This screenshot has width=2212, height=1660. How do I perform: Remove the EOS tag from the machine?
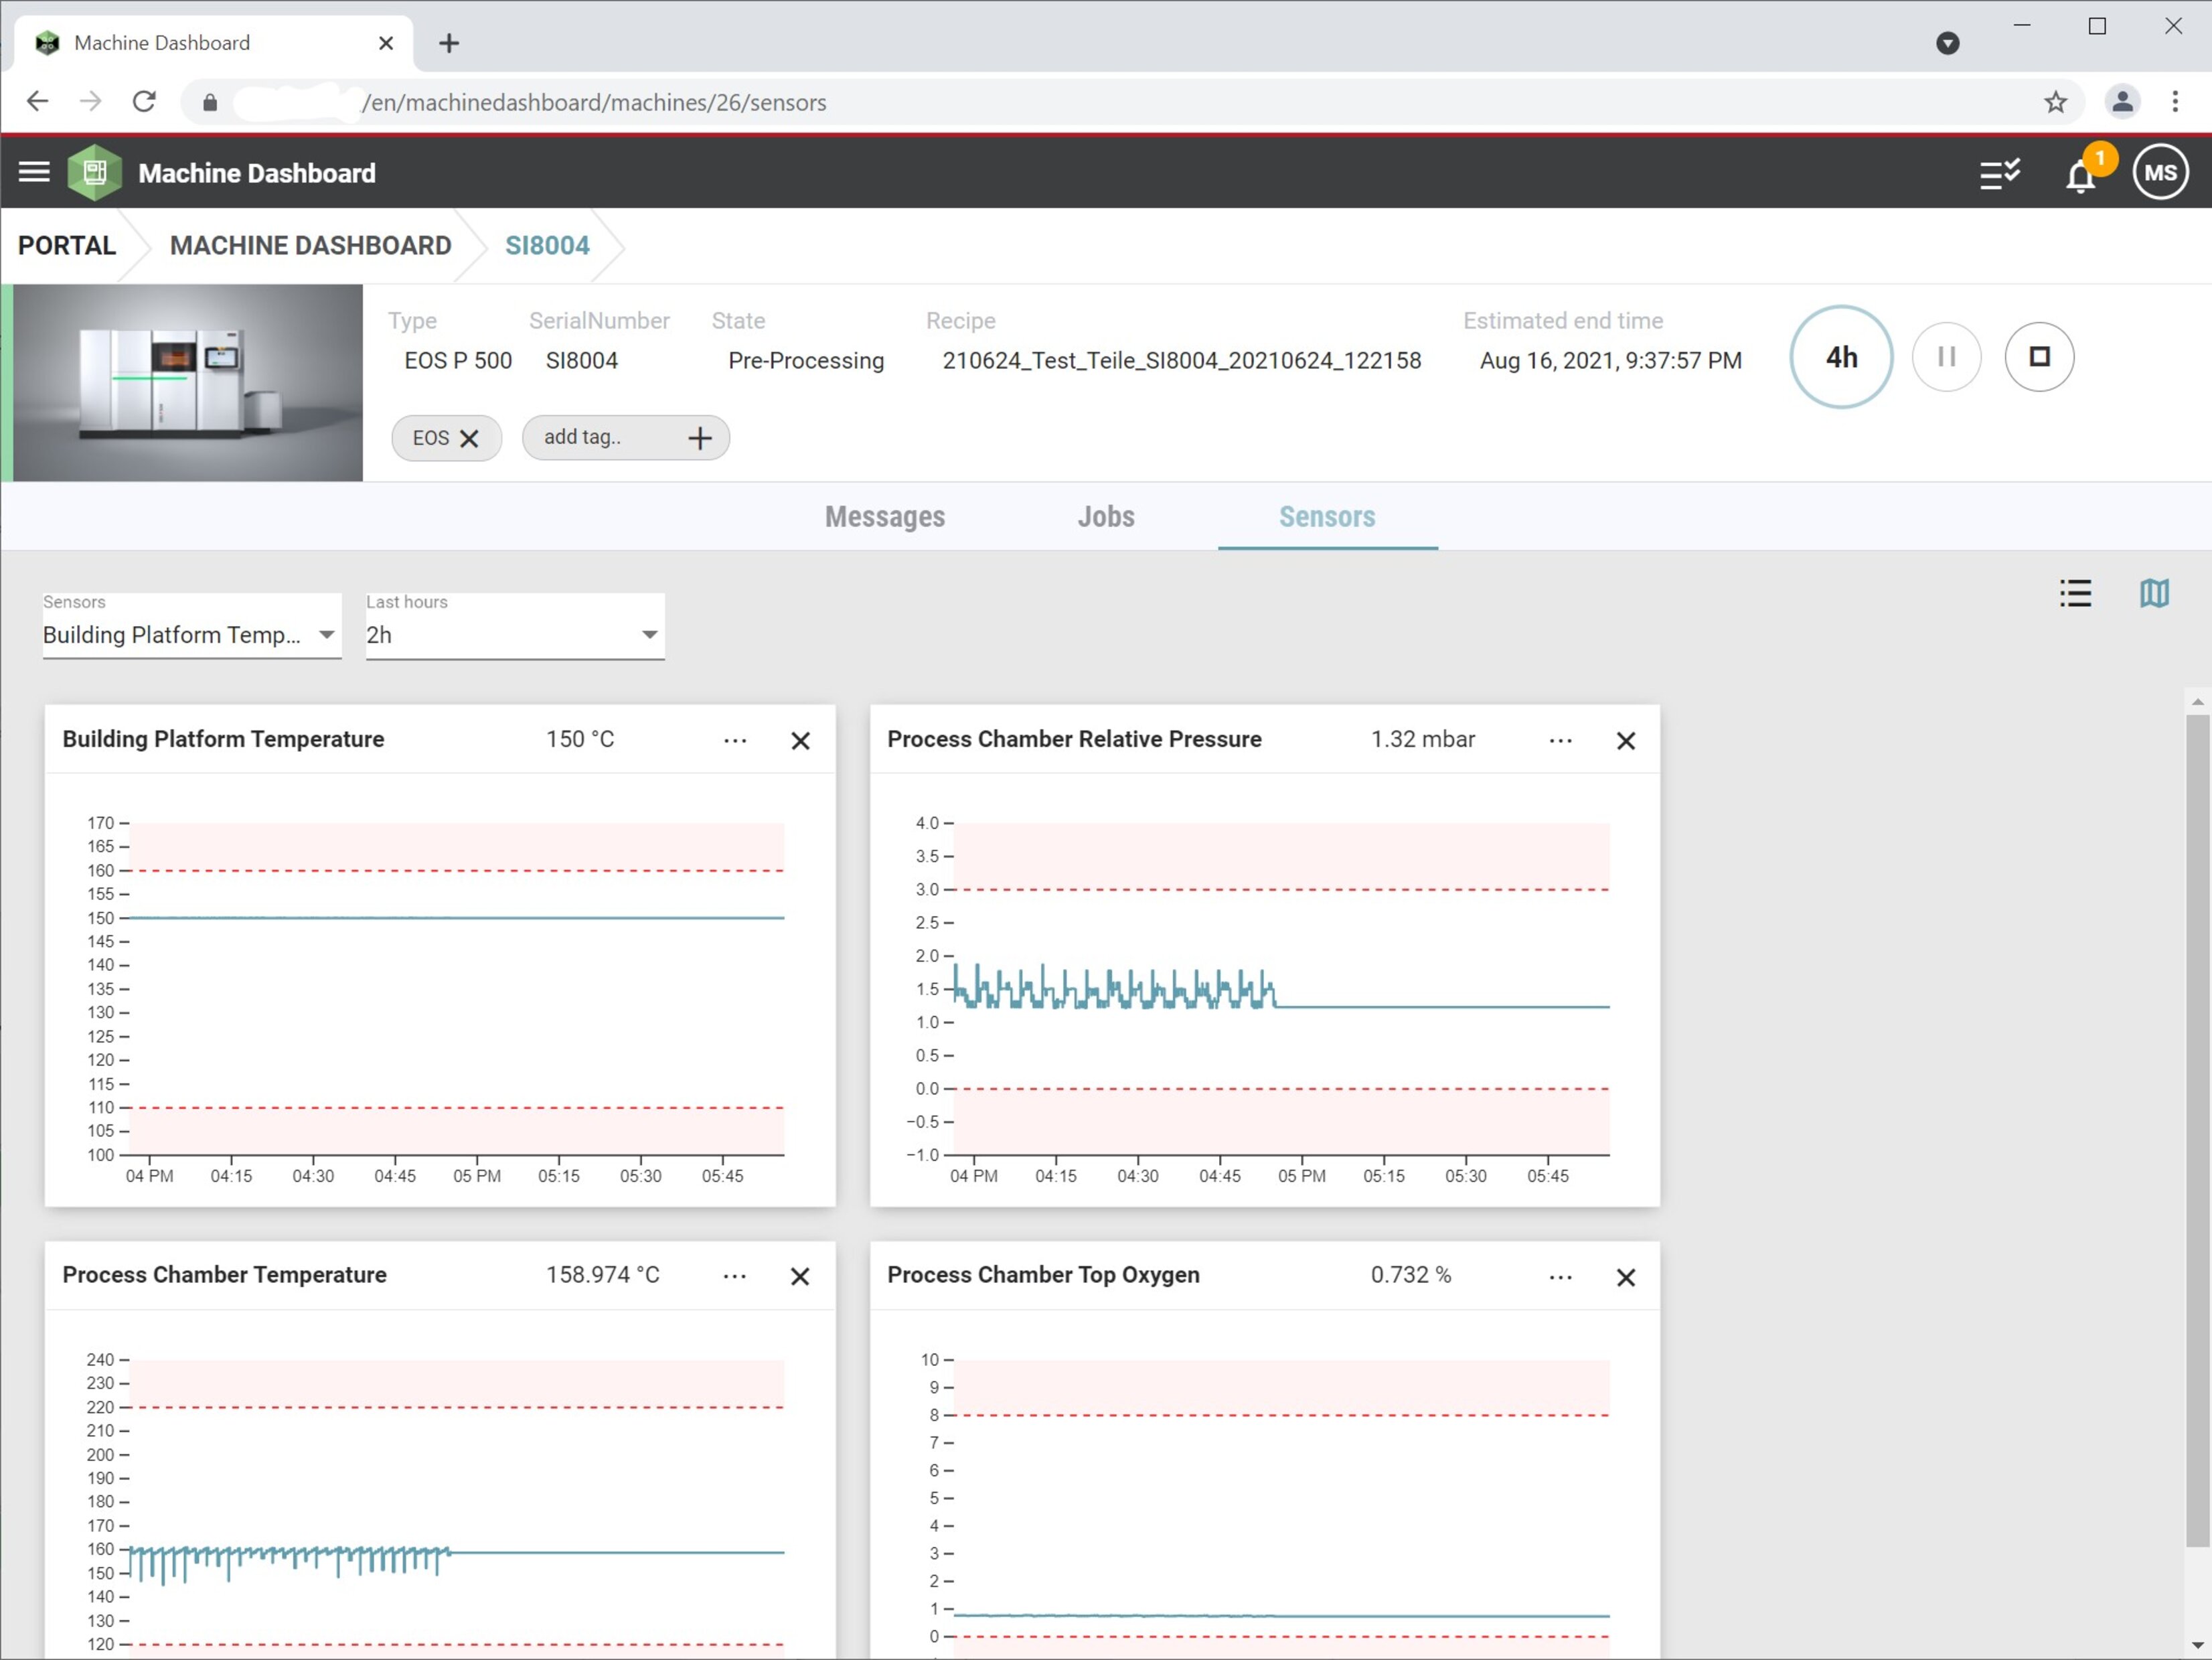pos(469,438)
